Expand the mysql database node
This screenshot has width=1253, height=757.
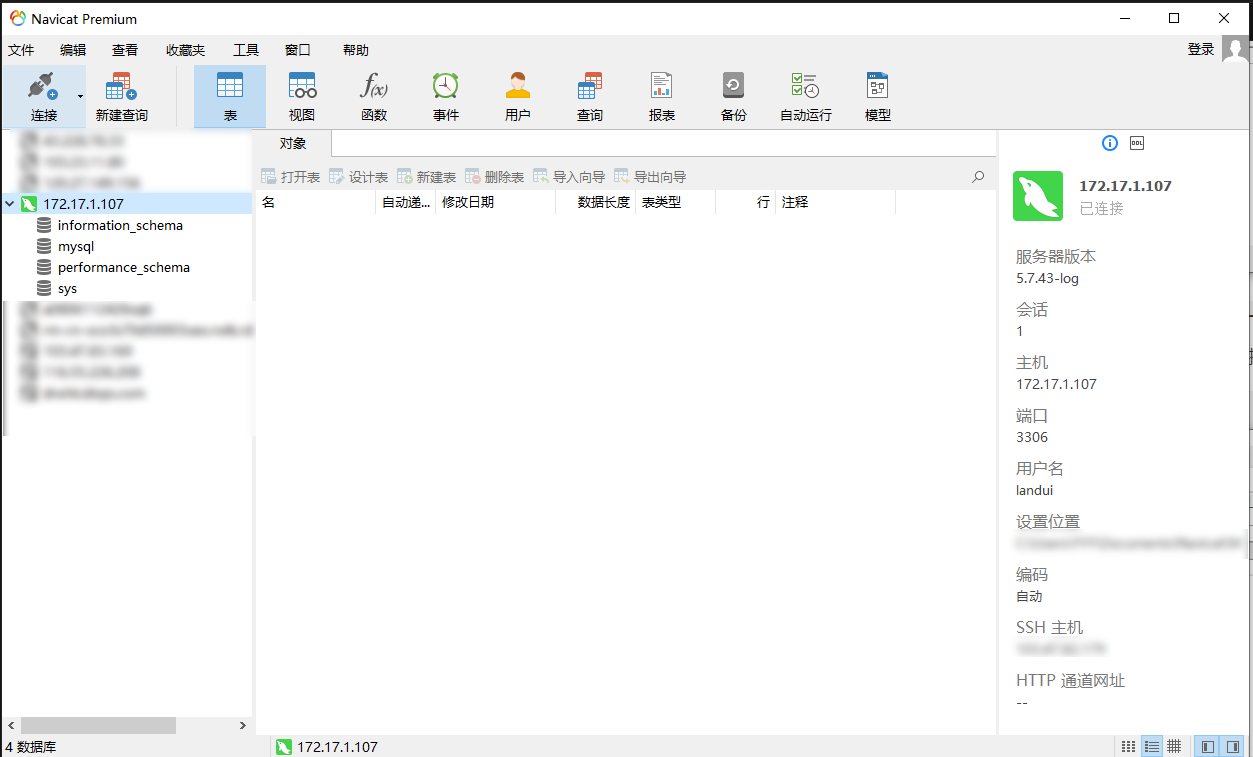click(x=76, y=246)
